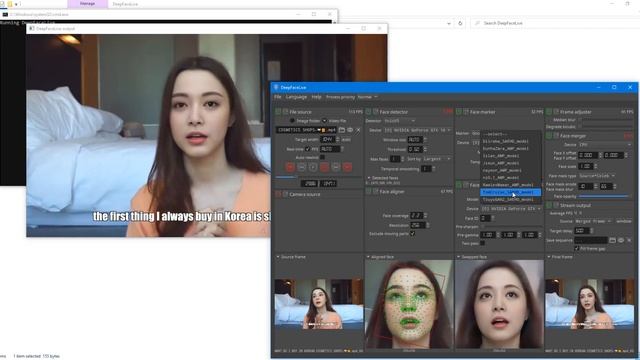The image size is (640, 360).
Task: Seek video backward in File source
Action: (x=301, y=167)
